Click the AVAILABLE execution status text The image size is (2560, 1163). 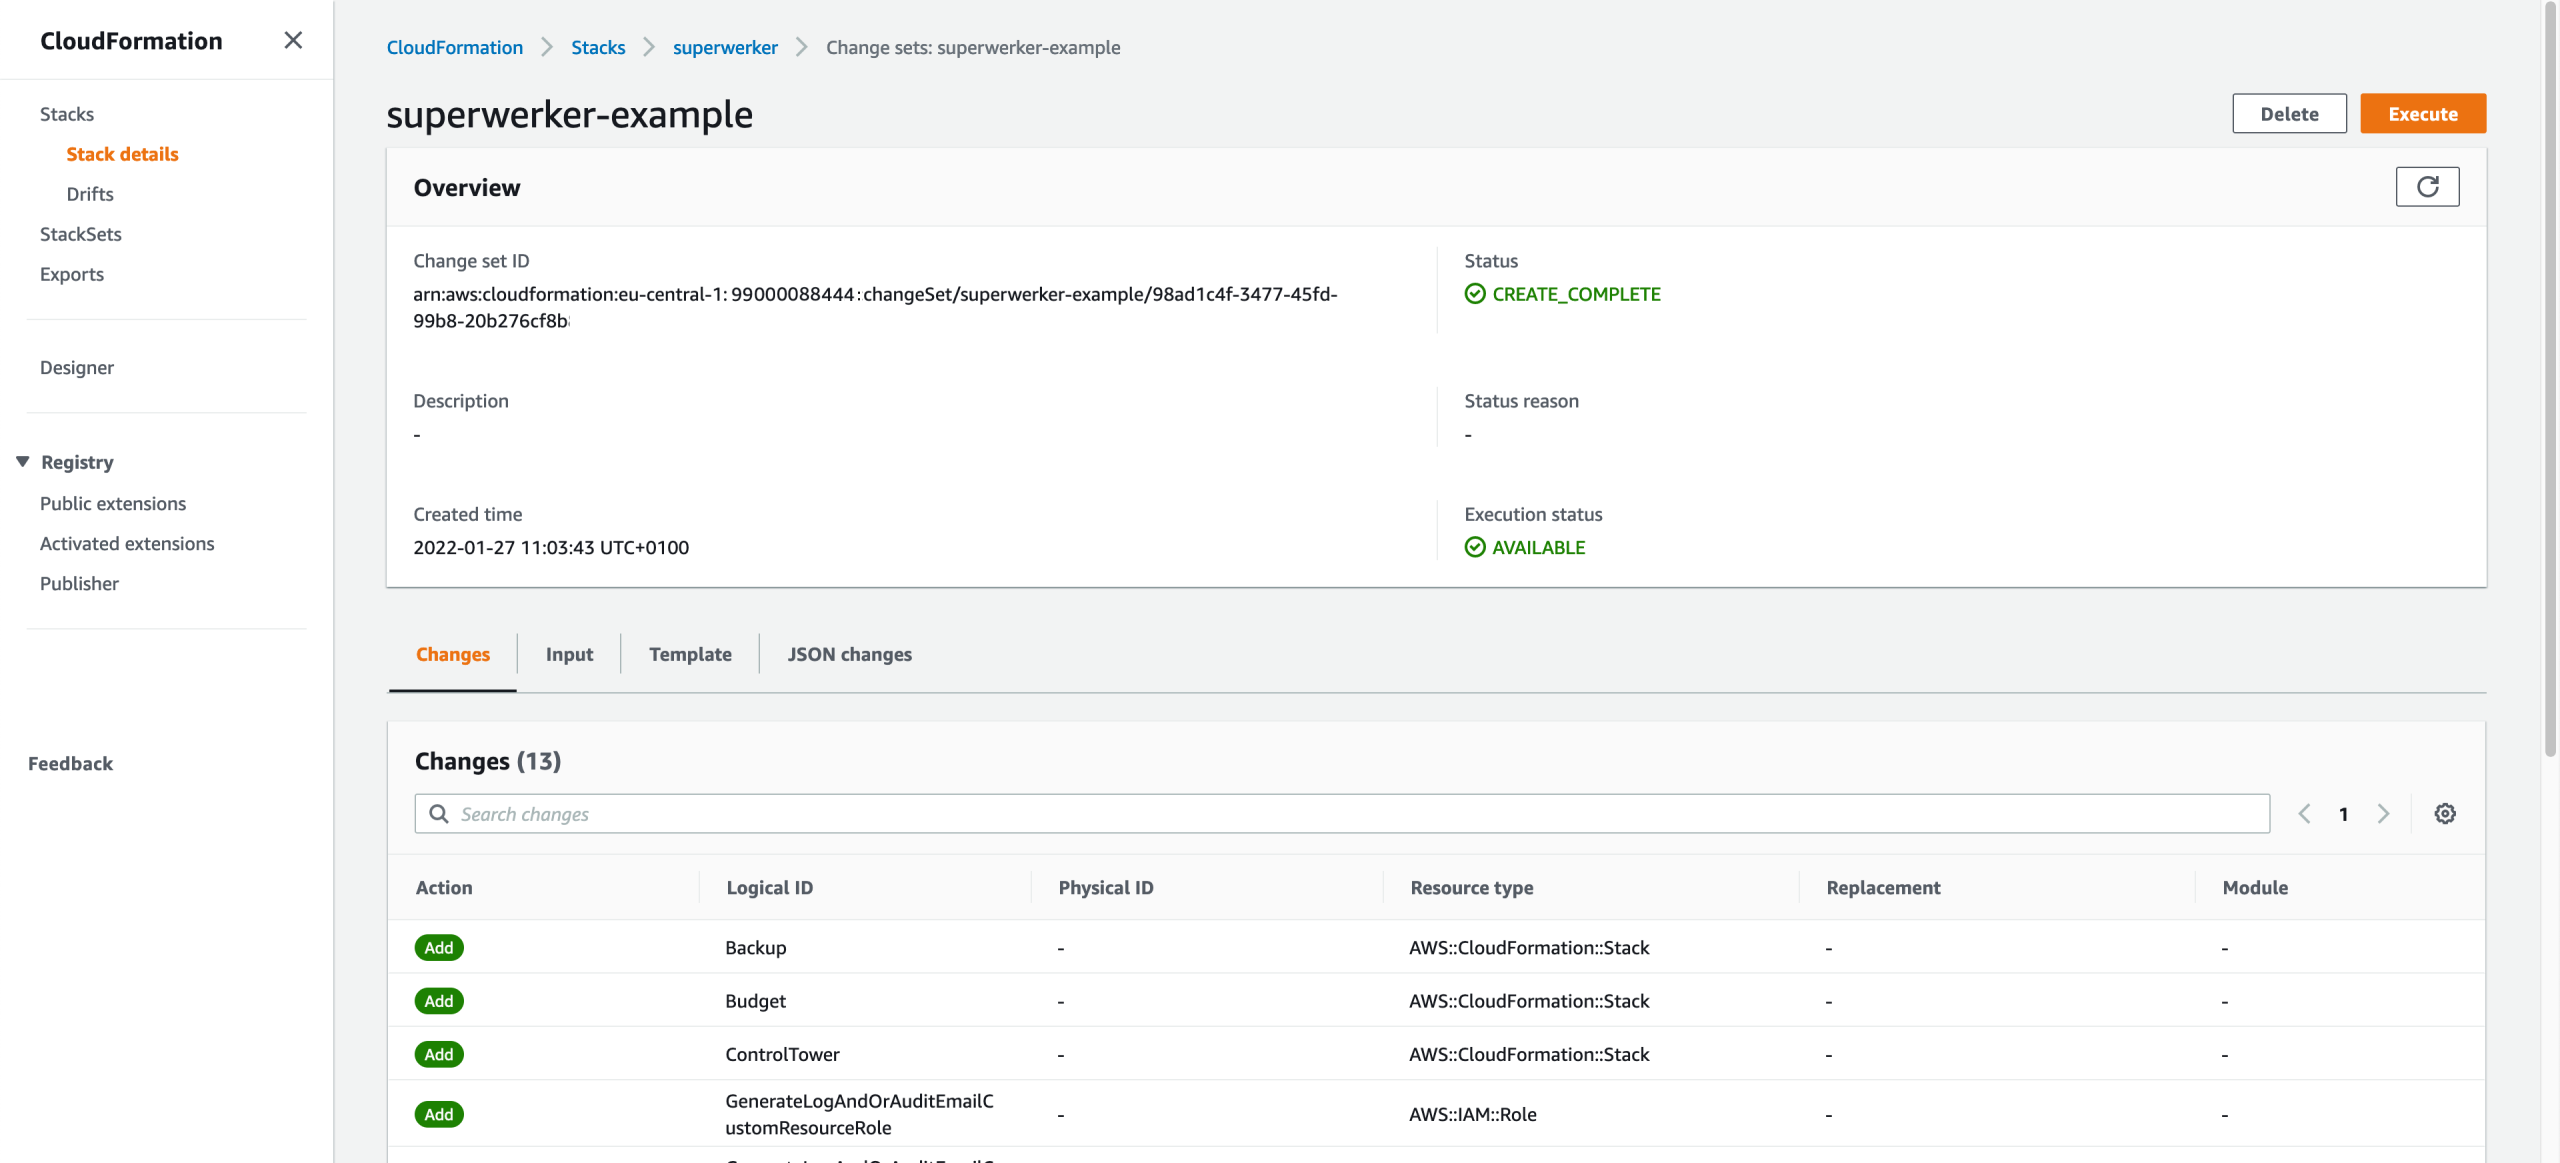[x=1539, y=548]
